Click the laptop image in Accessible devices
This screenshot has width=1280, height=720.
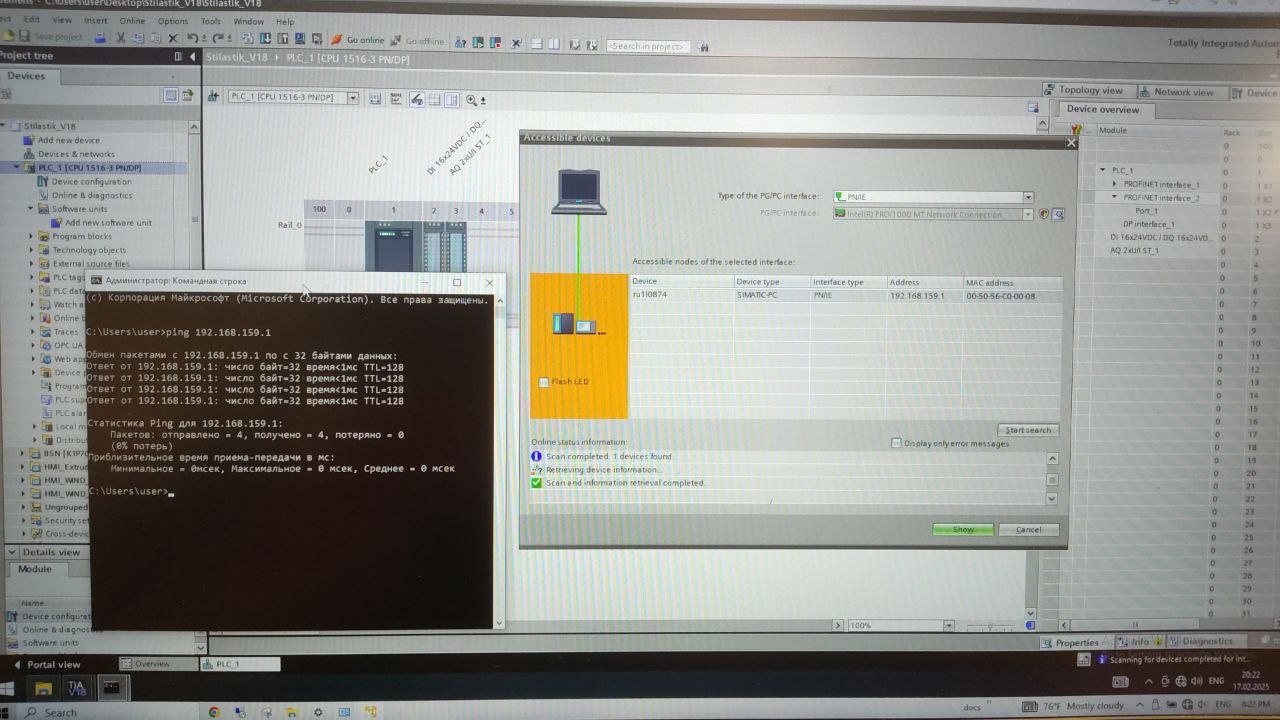pyautogui.click(x=579, y=192)
